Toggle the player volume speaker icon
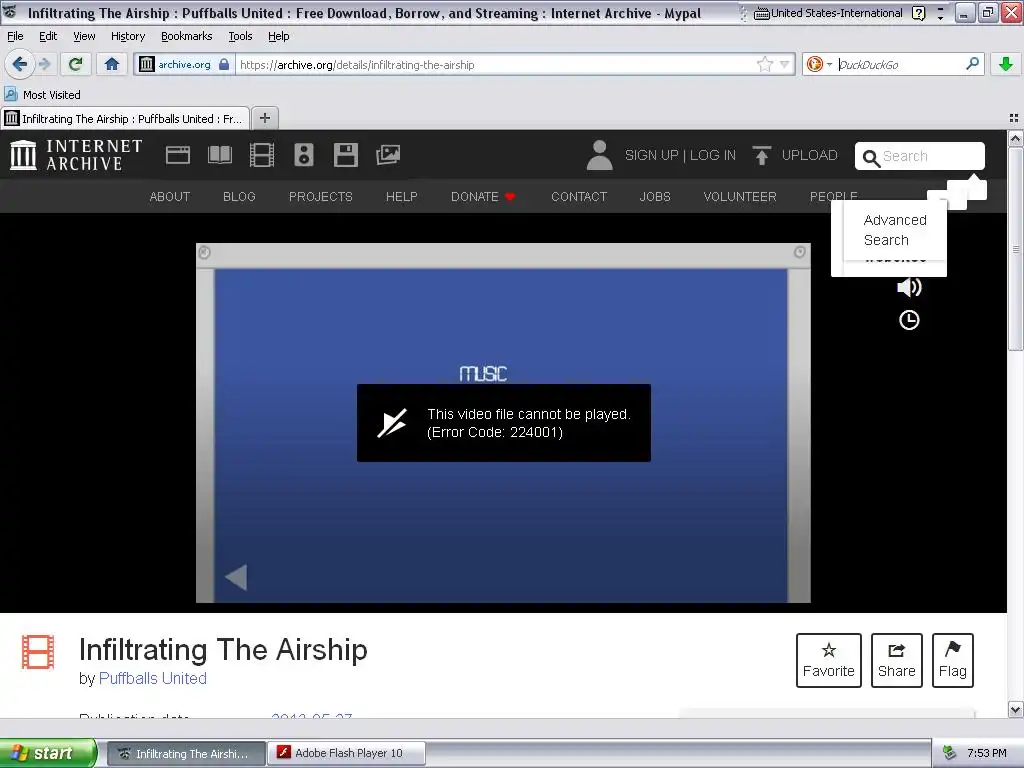Image resolution: width=1024 pixels, height=768 pixels. pos(909,287)
